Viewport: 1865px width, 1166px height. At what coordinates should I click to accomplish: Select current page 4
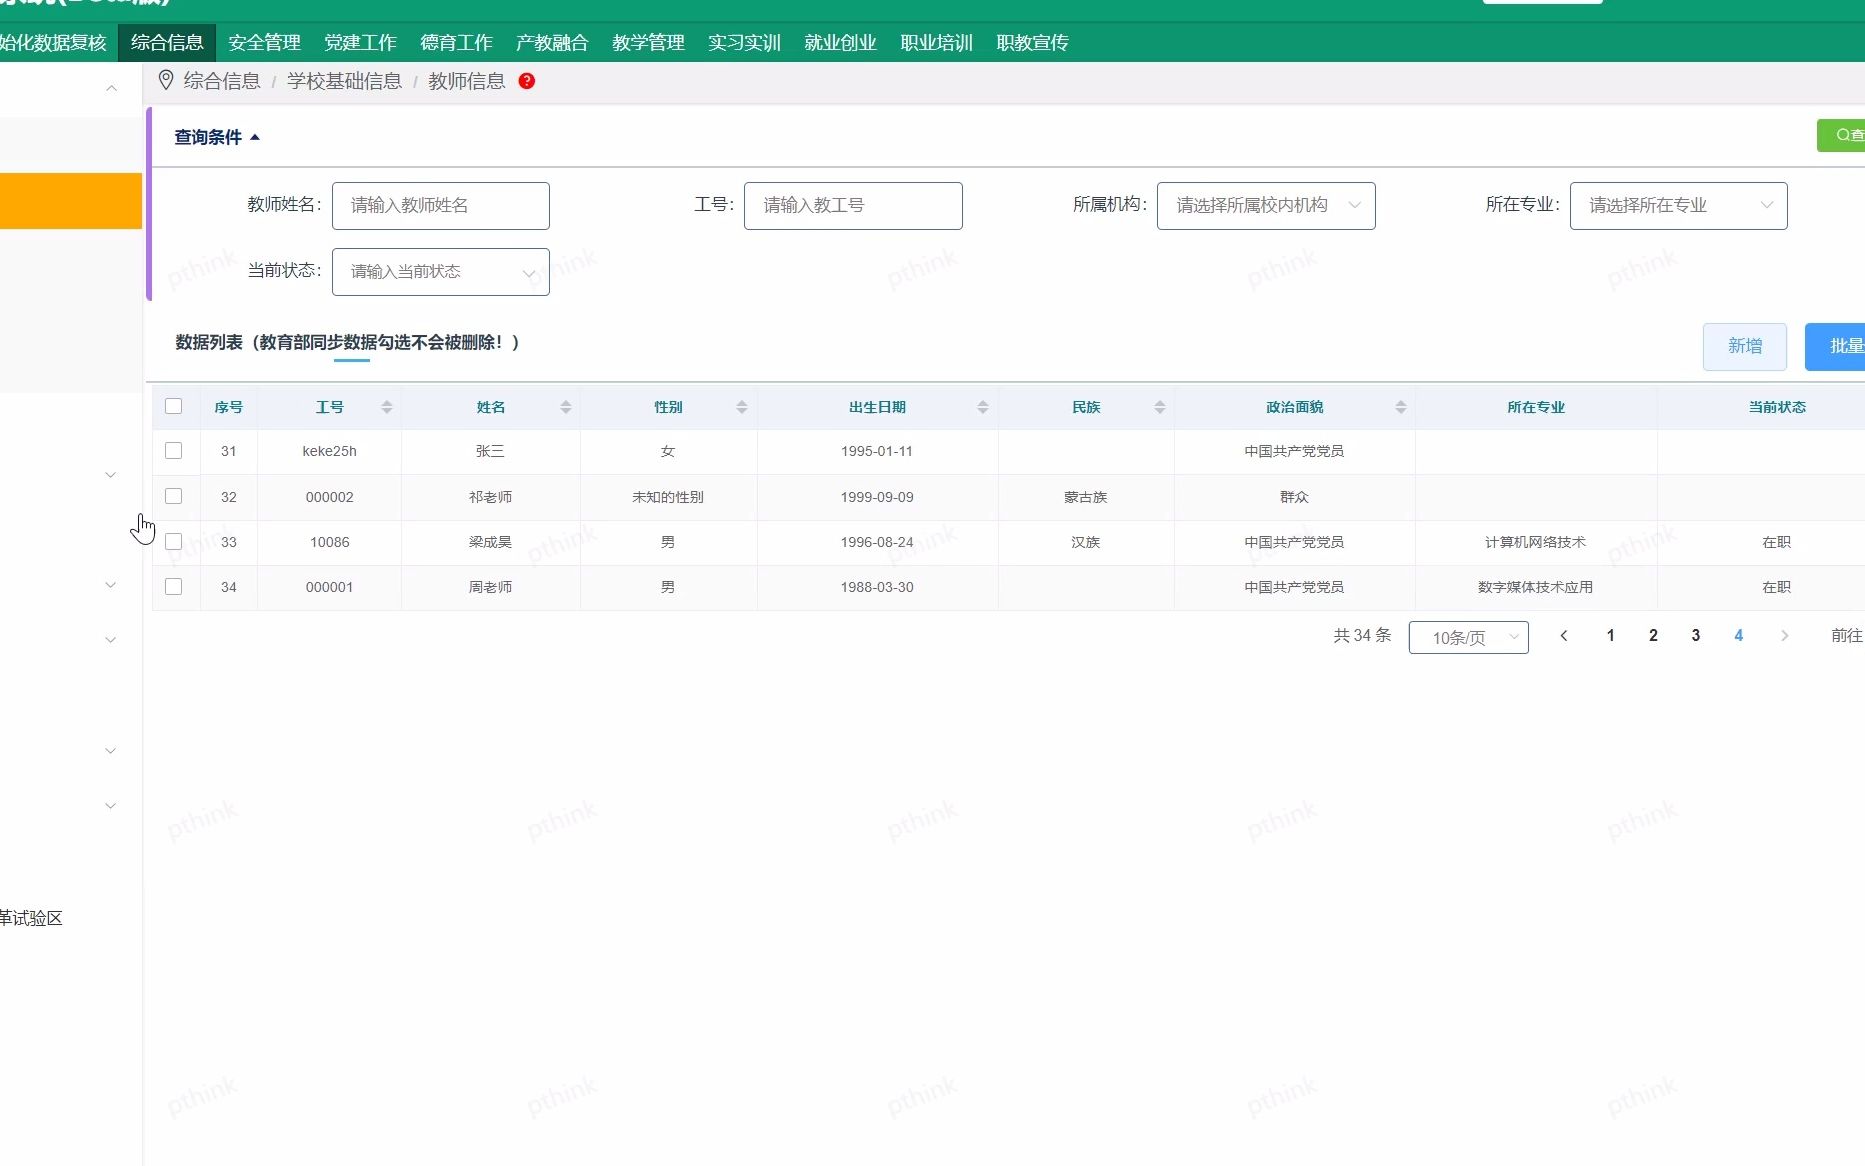pyautogui.click(x=1739, y=636)
